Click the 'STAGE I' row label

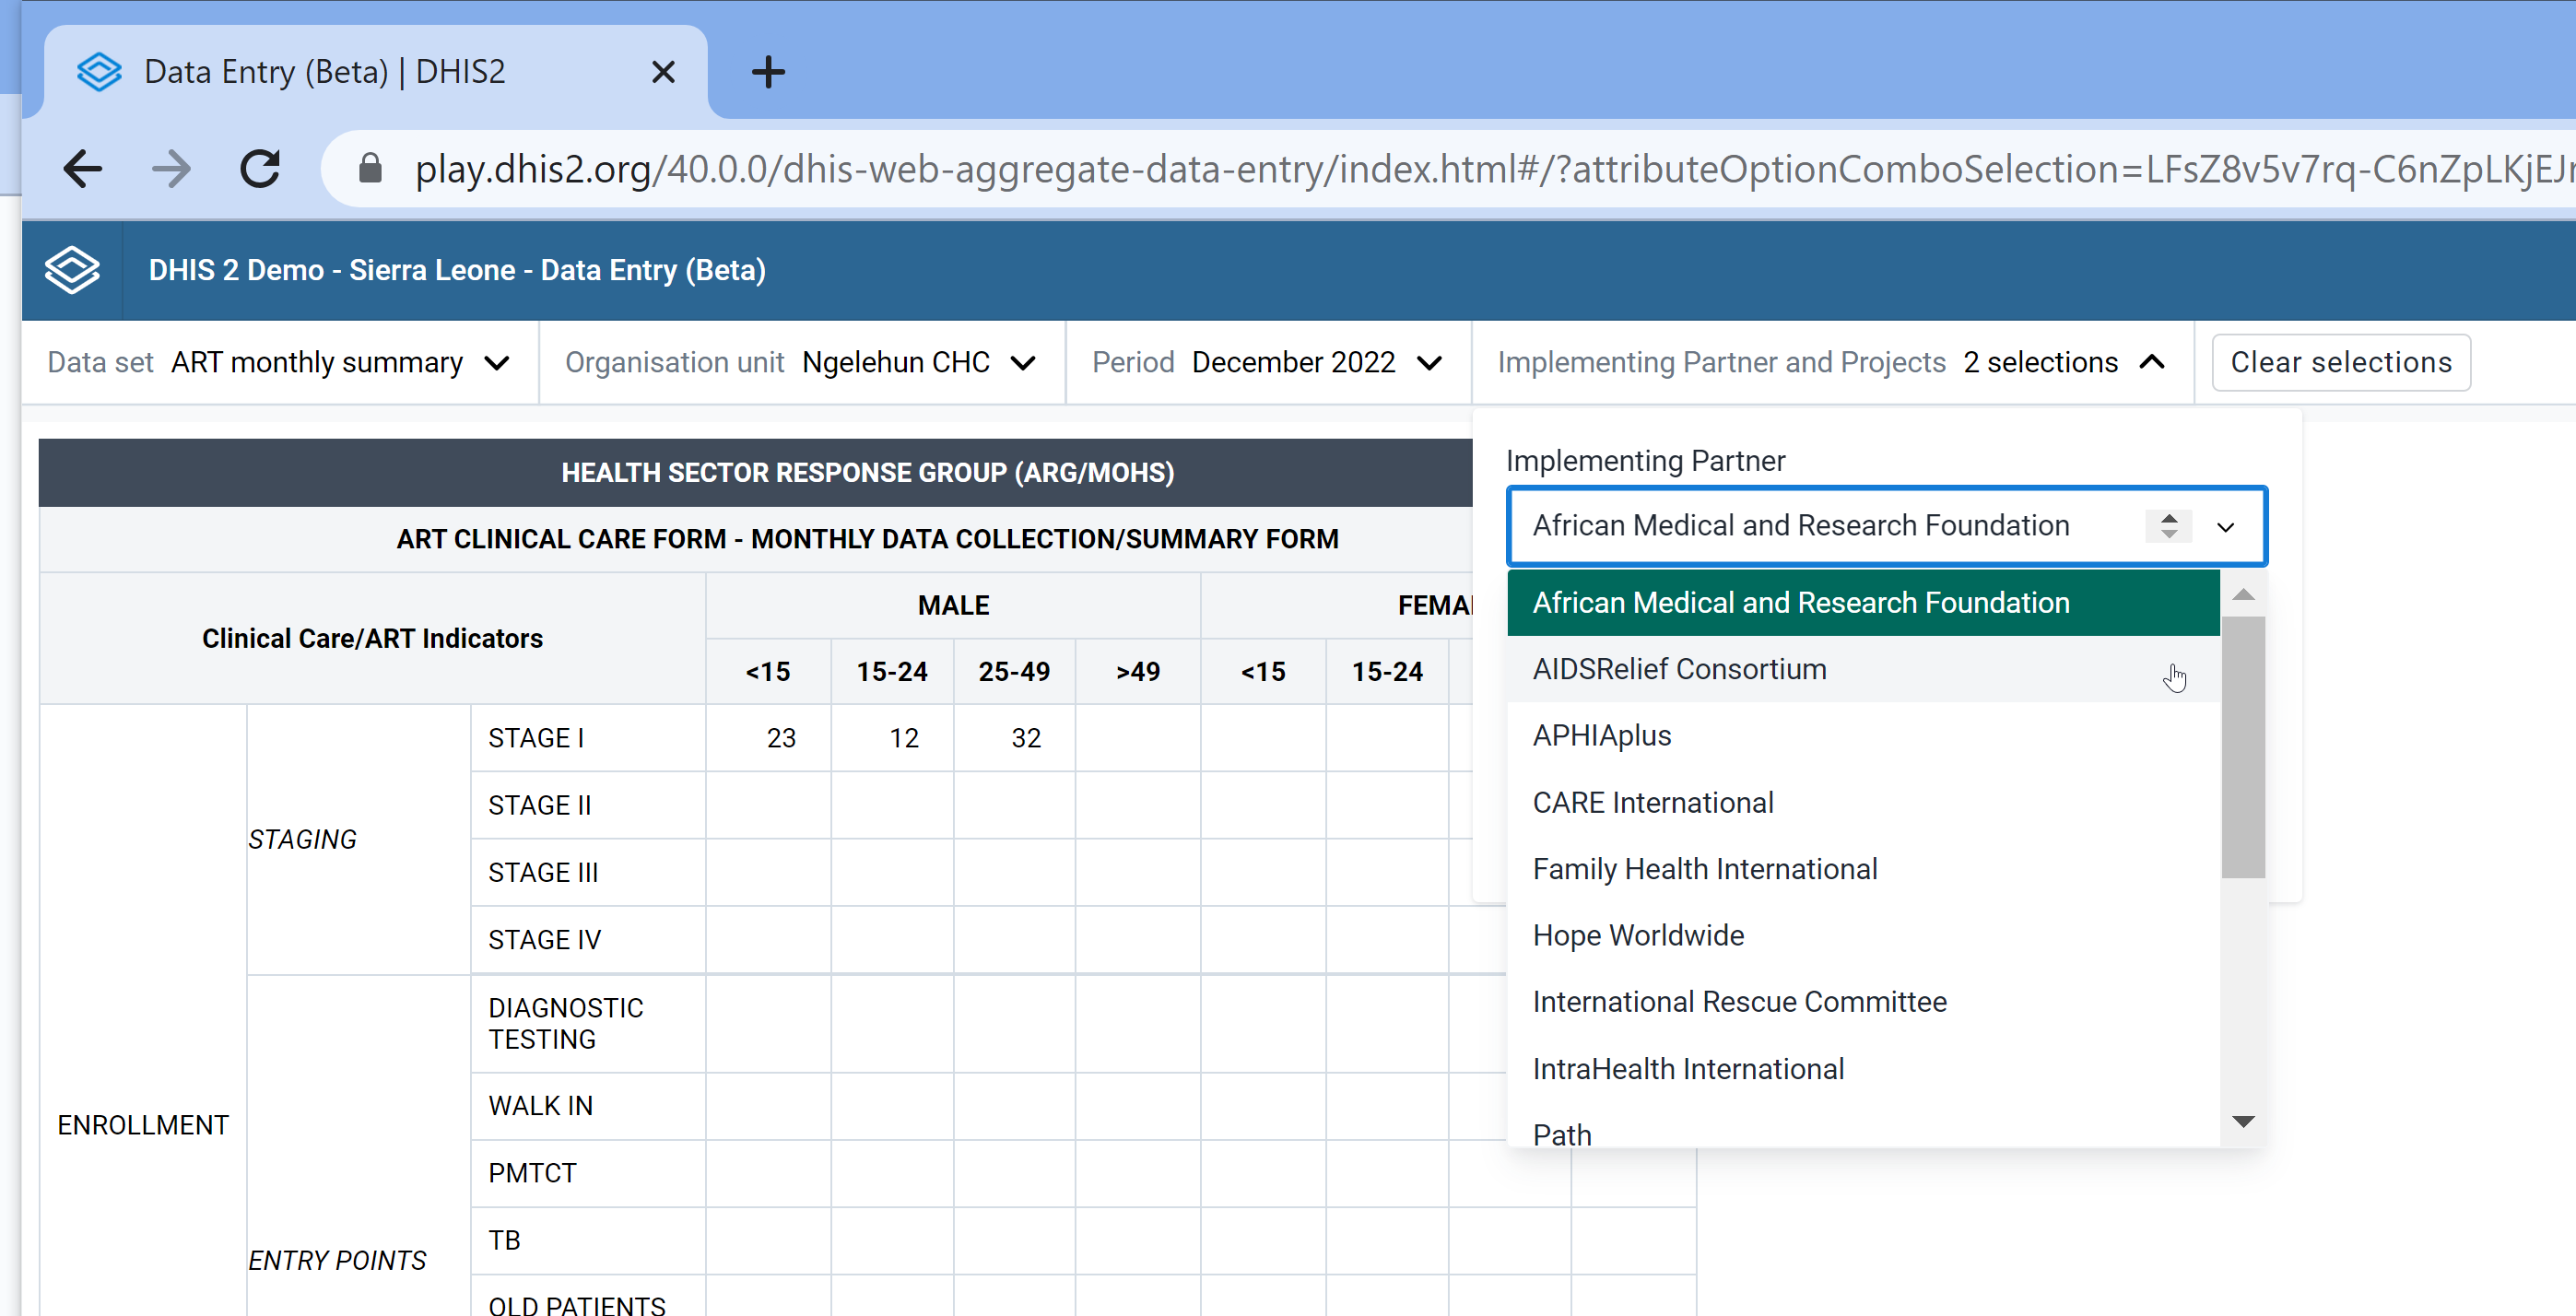pos(536,738)
